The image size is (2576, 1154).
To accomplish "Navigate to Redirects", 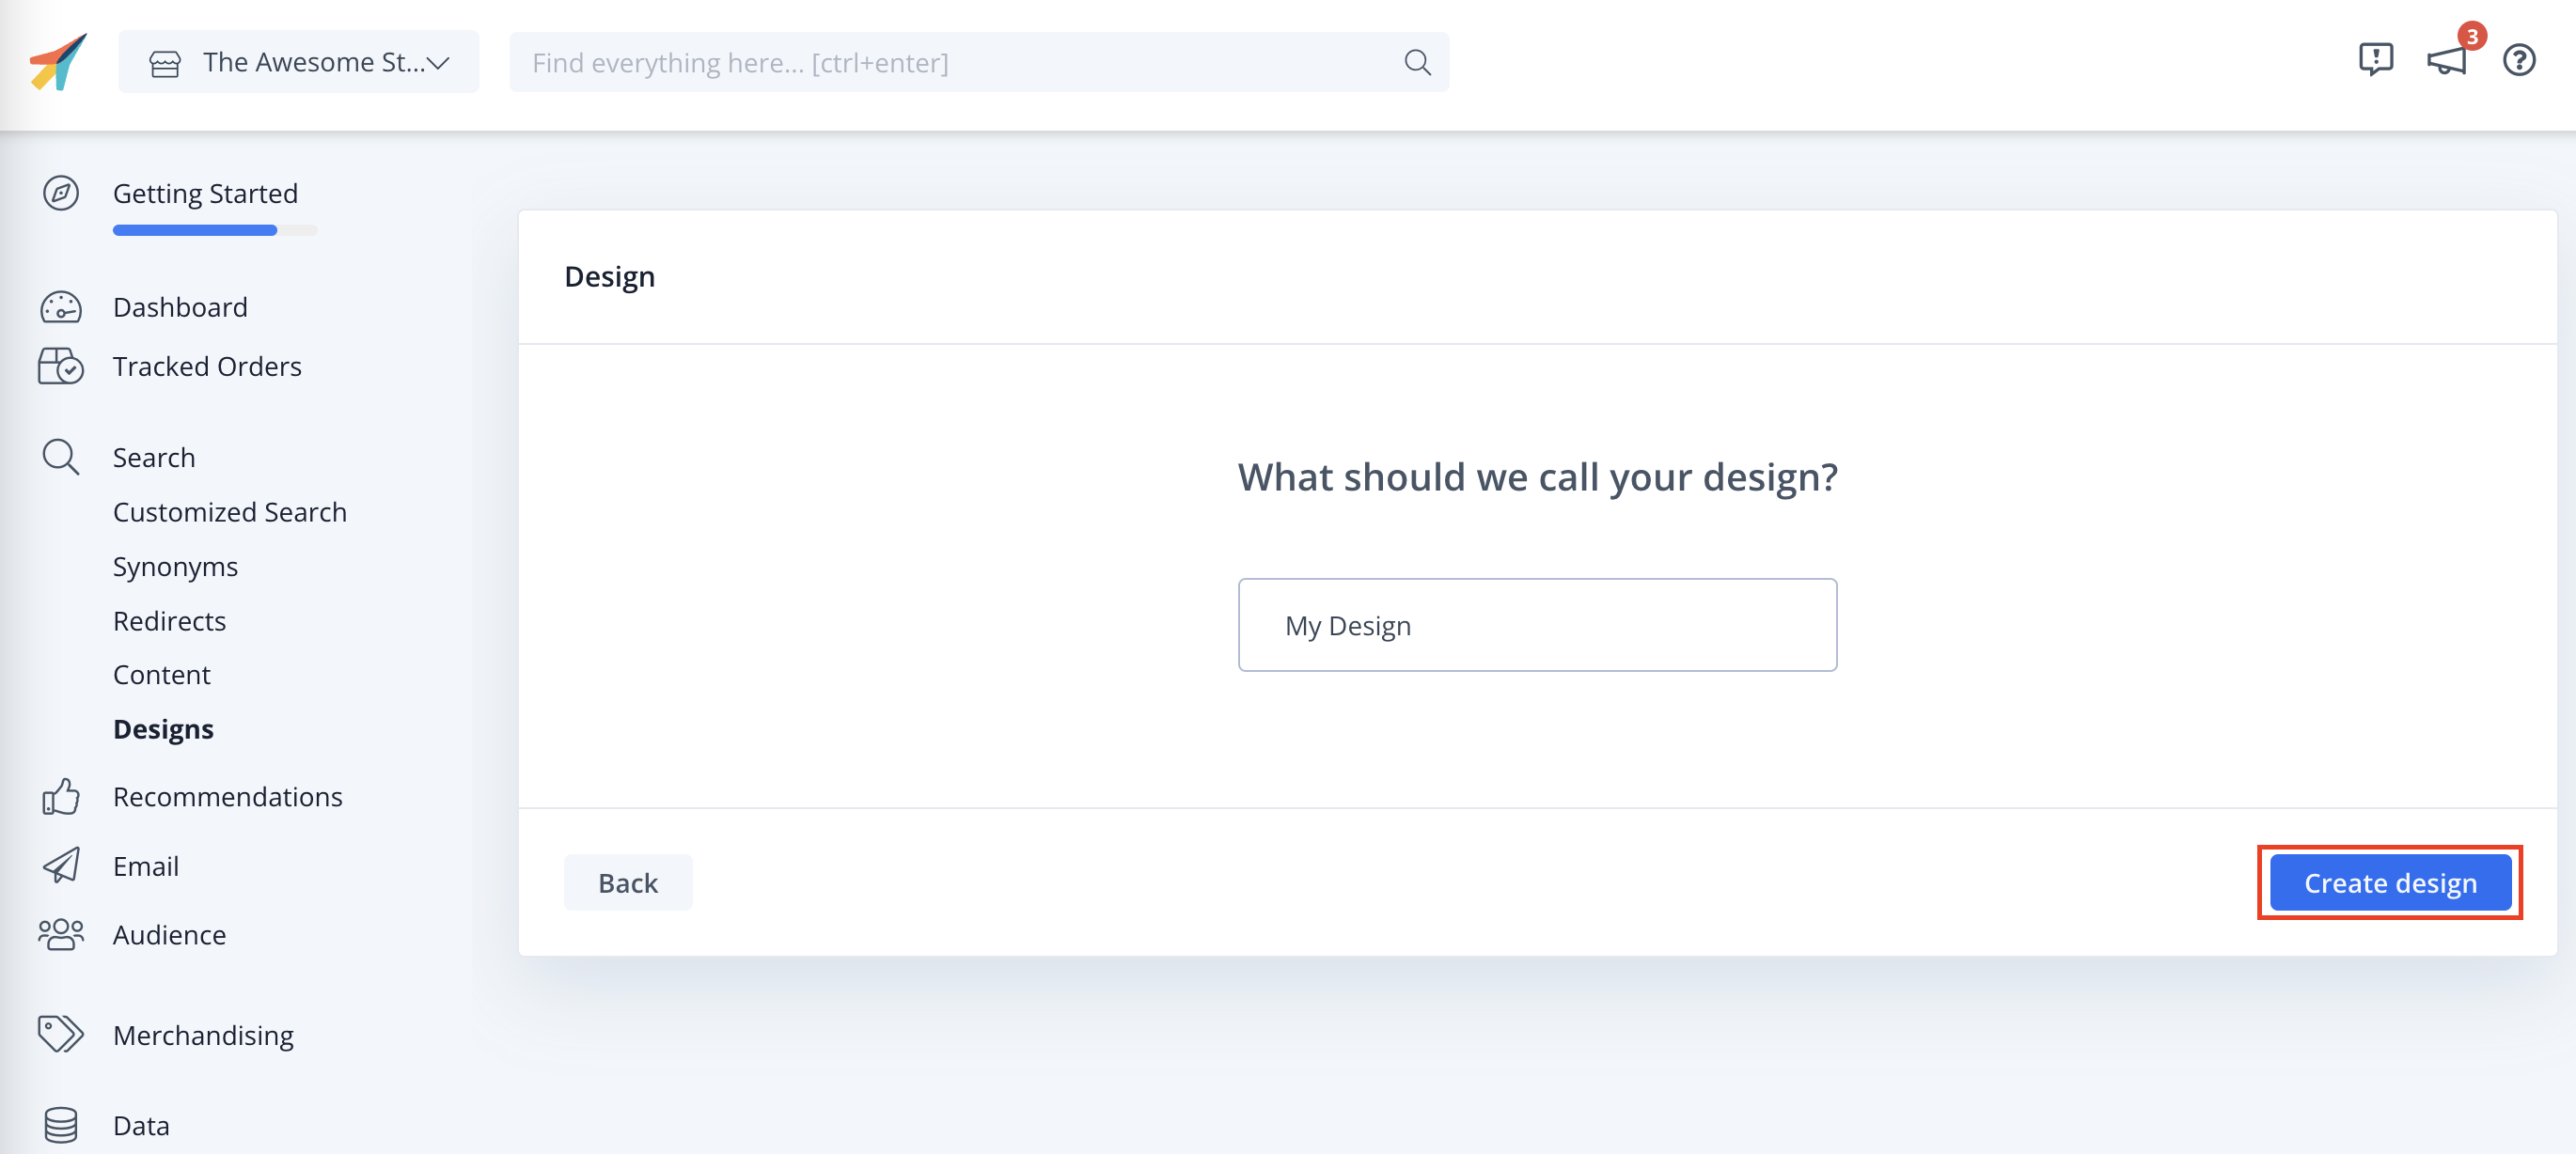I will (169, 620).
